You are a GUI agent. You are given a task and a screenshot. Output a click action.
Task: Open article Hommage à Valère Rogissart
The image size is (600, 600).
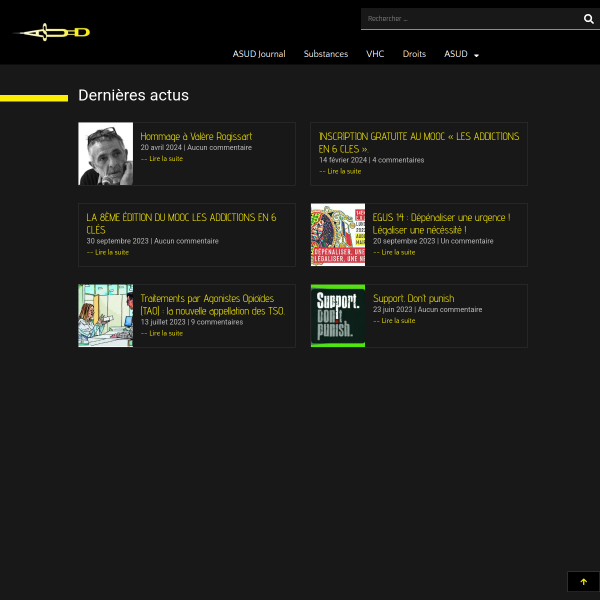point(196,136)
